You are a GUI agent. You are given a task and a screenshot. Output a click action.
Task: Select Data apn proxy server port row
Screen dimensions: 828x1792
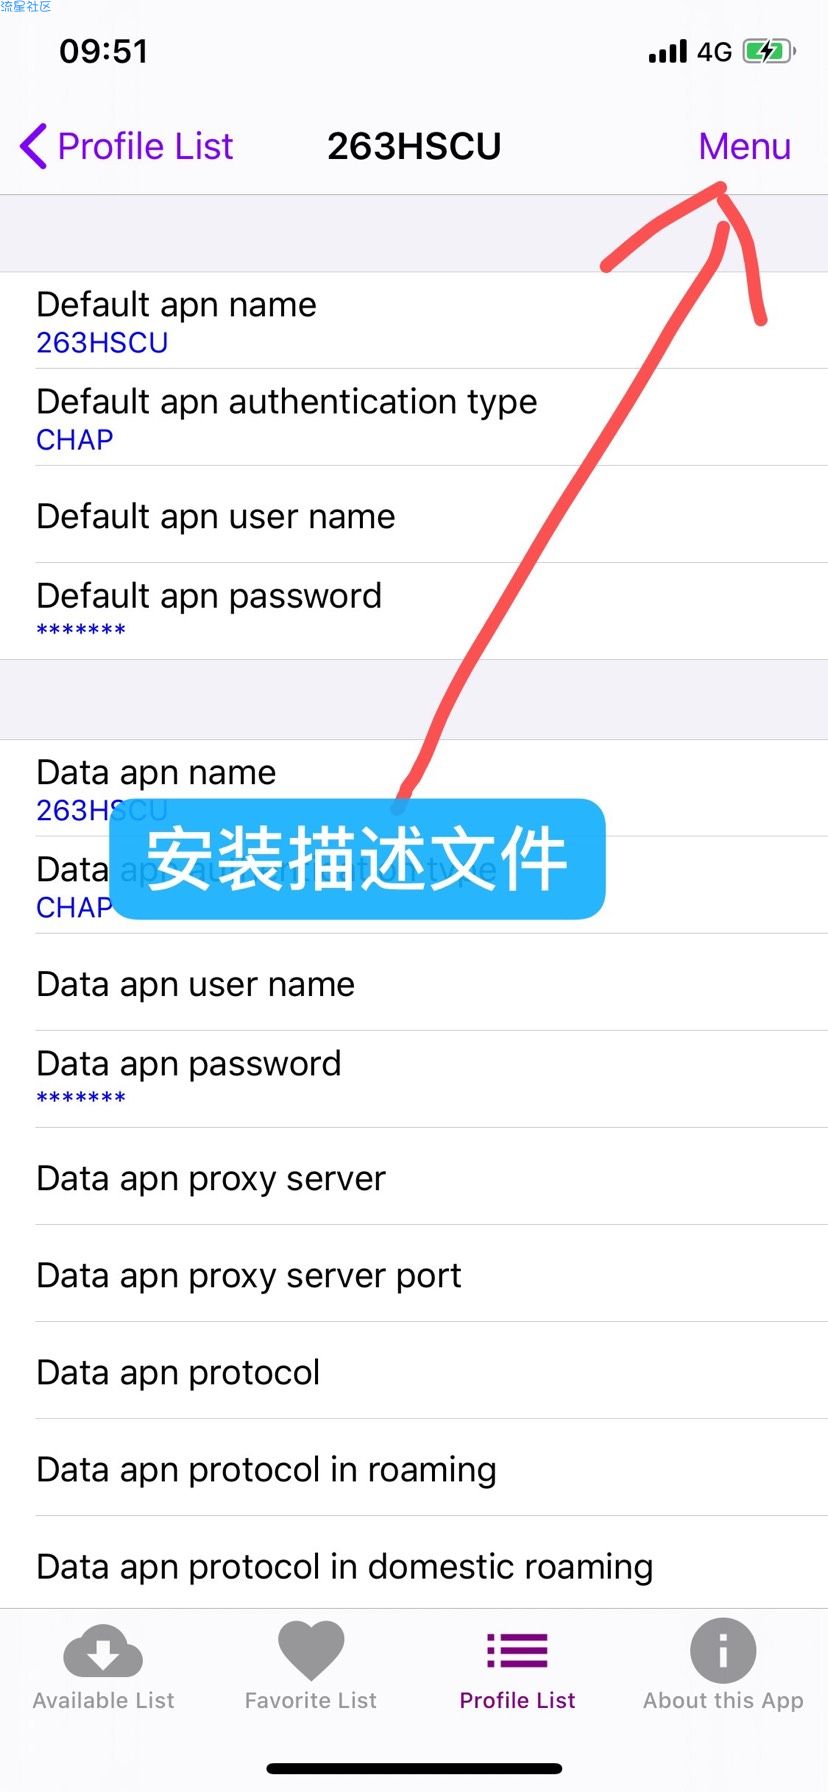pos(414,1274)
